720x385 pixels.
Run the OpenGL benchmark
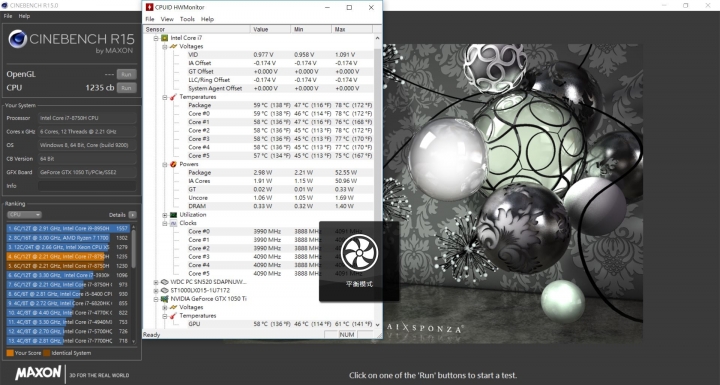click(126, 74)
